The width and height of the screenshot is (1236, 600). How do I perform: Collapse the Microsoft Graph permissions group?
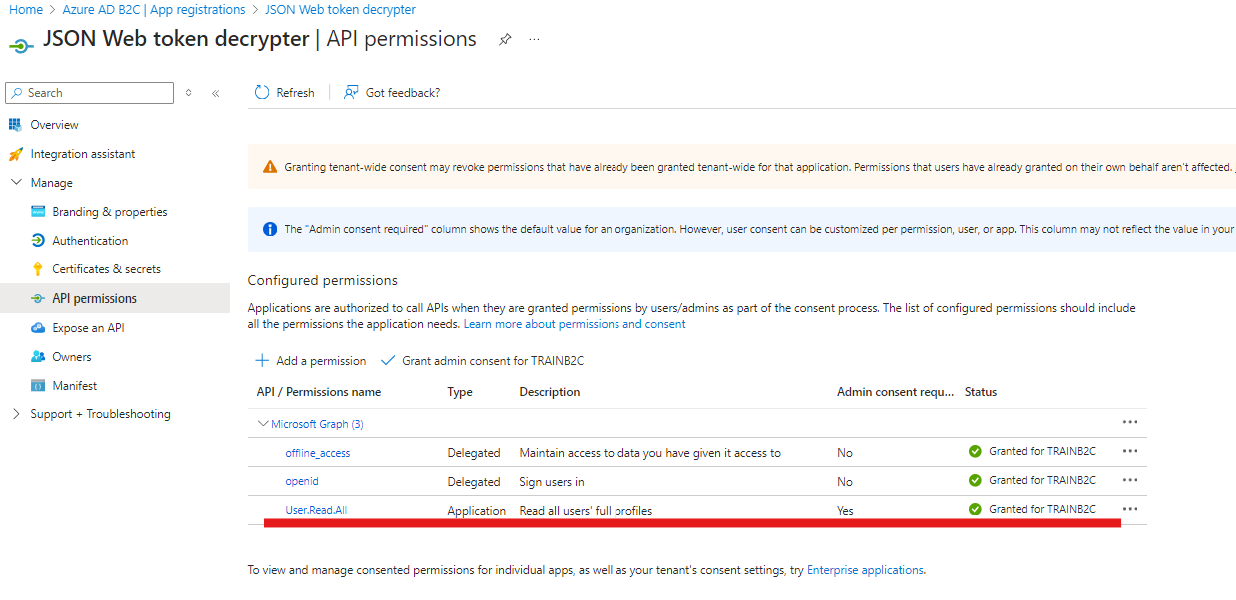click(262, 423)
